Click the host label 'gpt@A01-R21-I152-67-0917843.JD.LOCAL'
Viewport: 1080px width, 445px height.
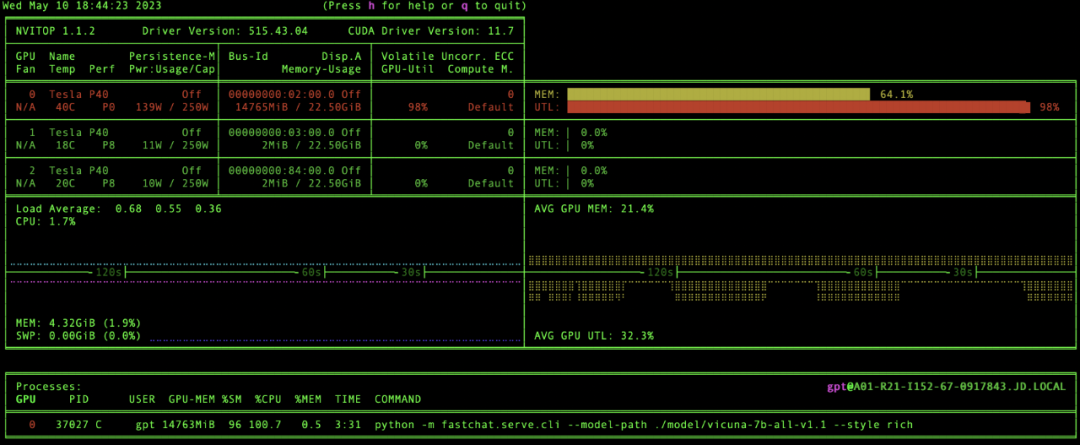pyautogui.click(x=946, y=387)
